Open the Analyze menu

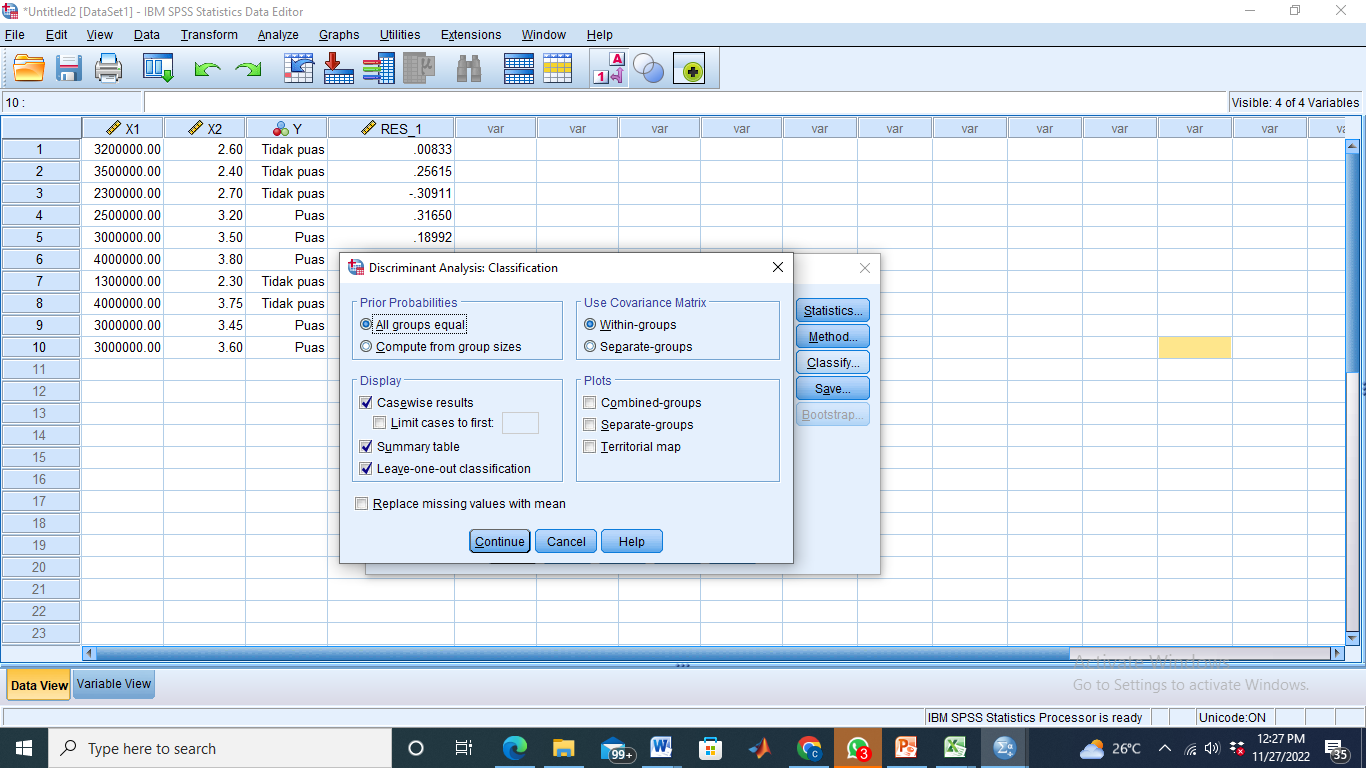(277, 35)
